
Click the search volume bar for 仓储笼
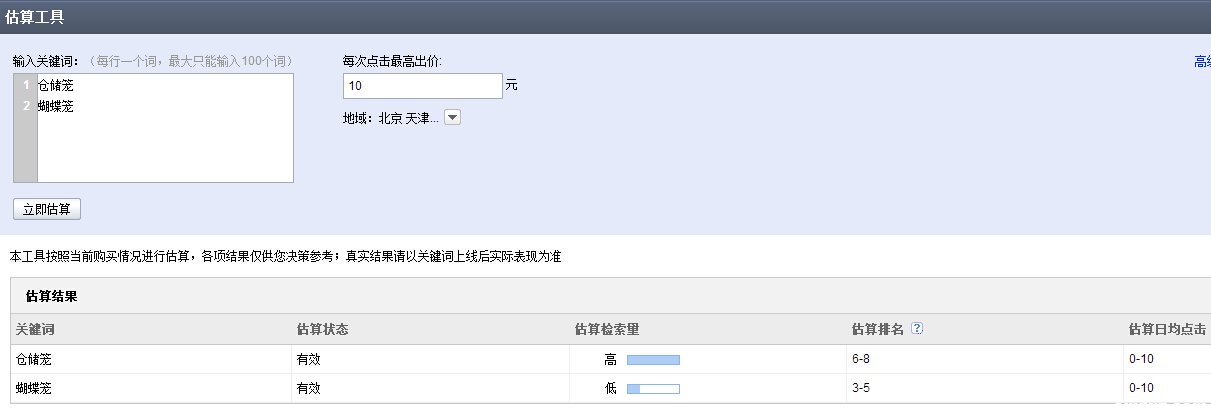click(x=653, y=359)
